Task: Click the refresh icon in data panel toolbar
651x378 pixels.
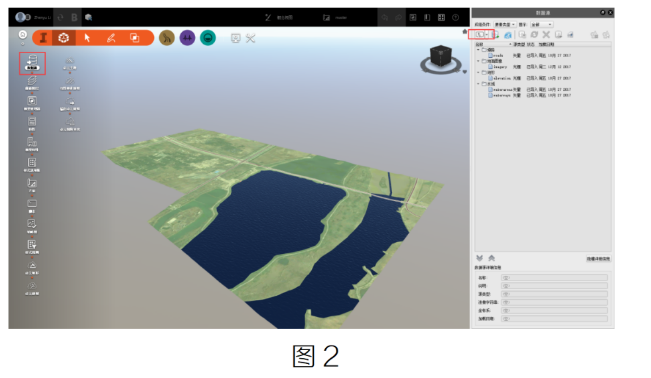Action: pyautogui.click(x=534, y=35)
